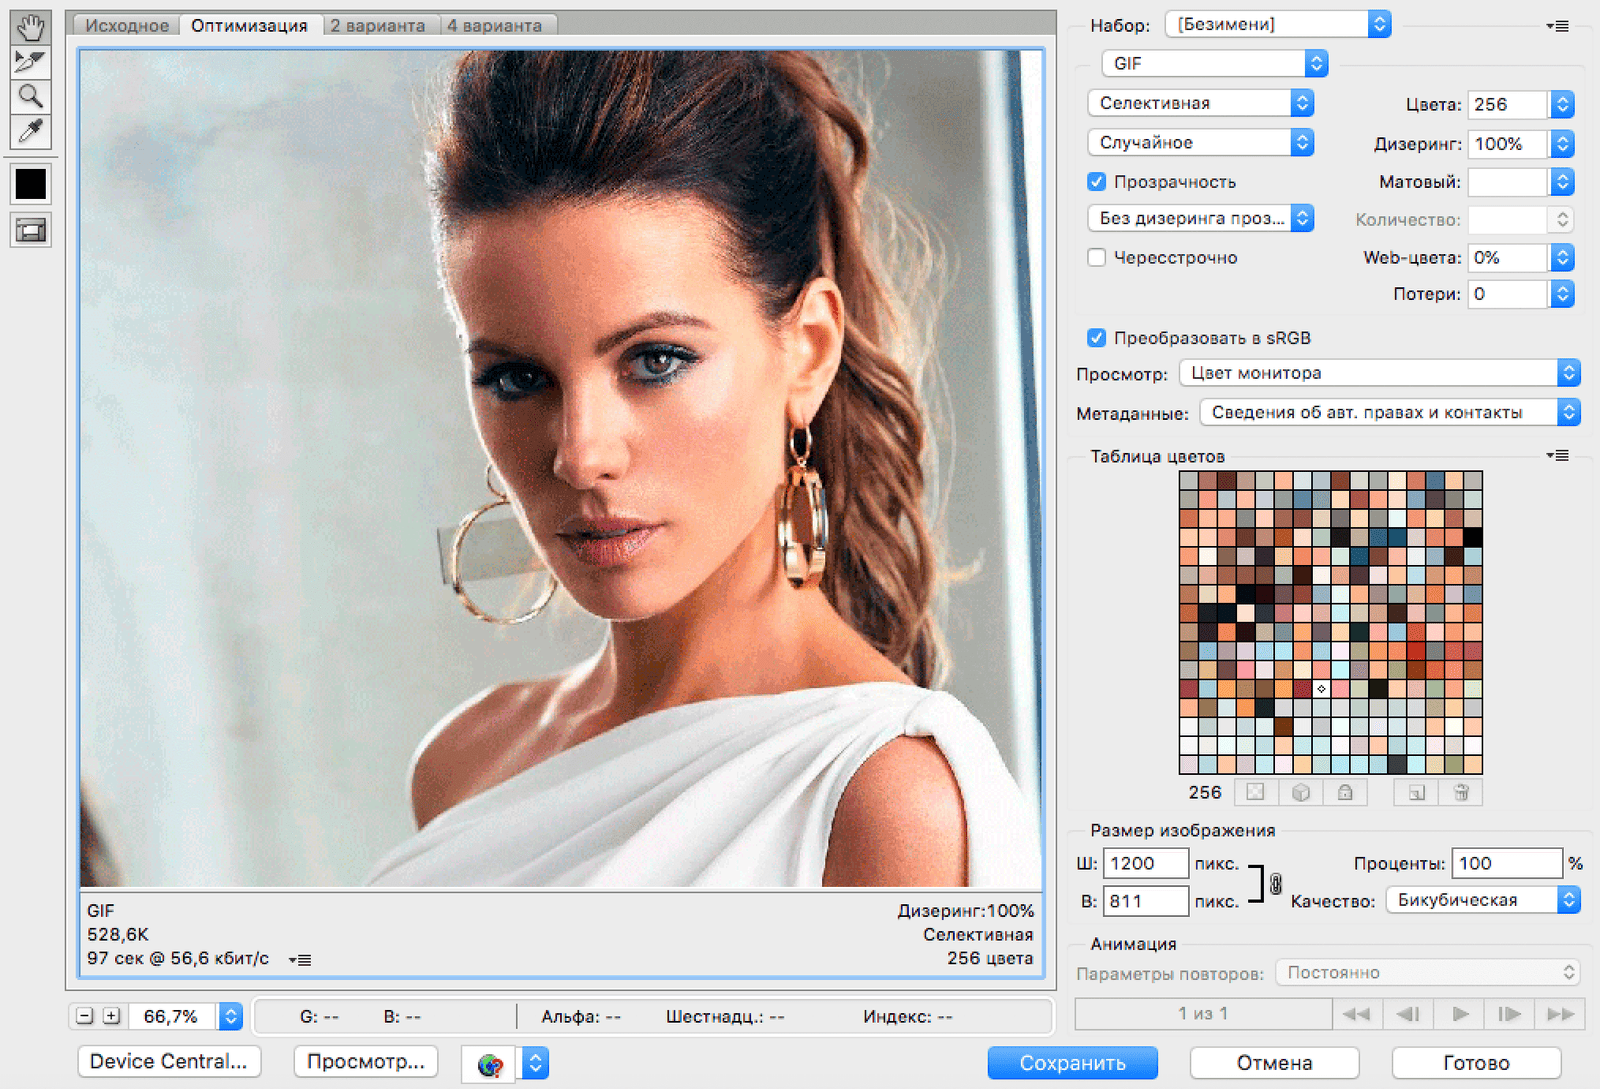Toggle slices visibility icon
This screenshot has height=1089, width=1600.
click(x=30, y=231)
